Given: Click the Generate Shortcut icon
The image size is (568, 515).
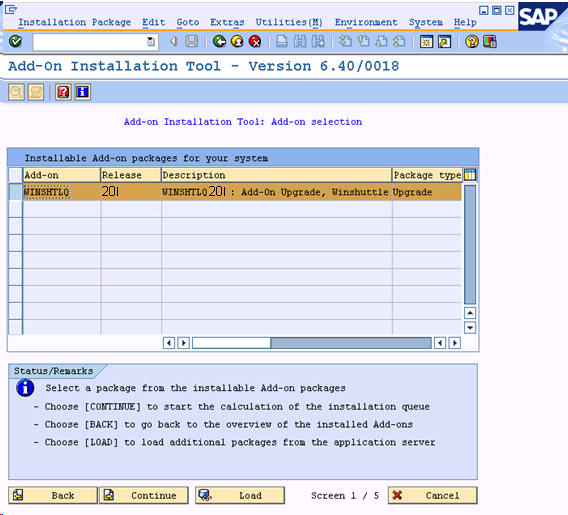Looking at the screenshot, I should pyautogui.click(x=444, y=42).
